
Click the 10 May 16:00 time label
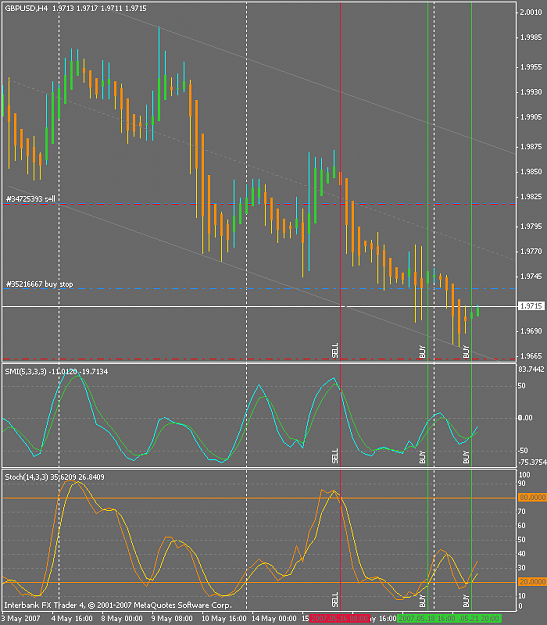[x=224, y=619]
